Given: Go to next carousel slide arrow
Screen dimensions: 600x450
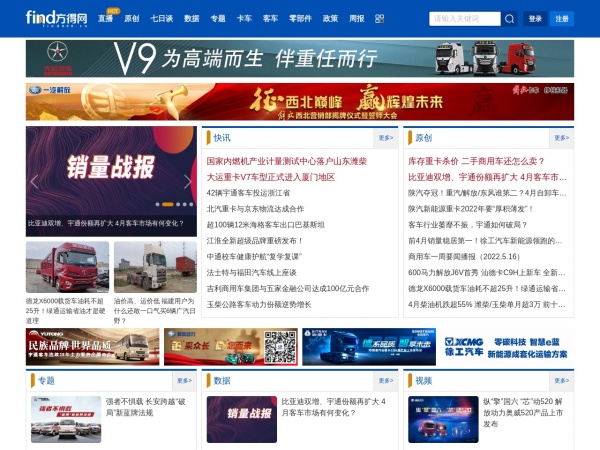Looking at the screenshot, I should tap(188, 182).
